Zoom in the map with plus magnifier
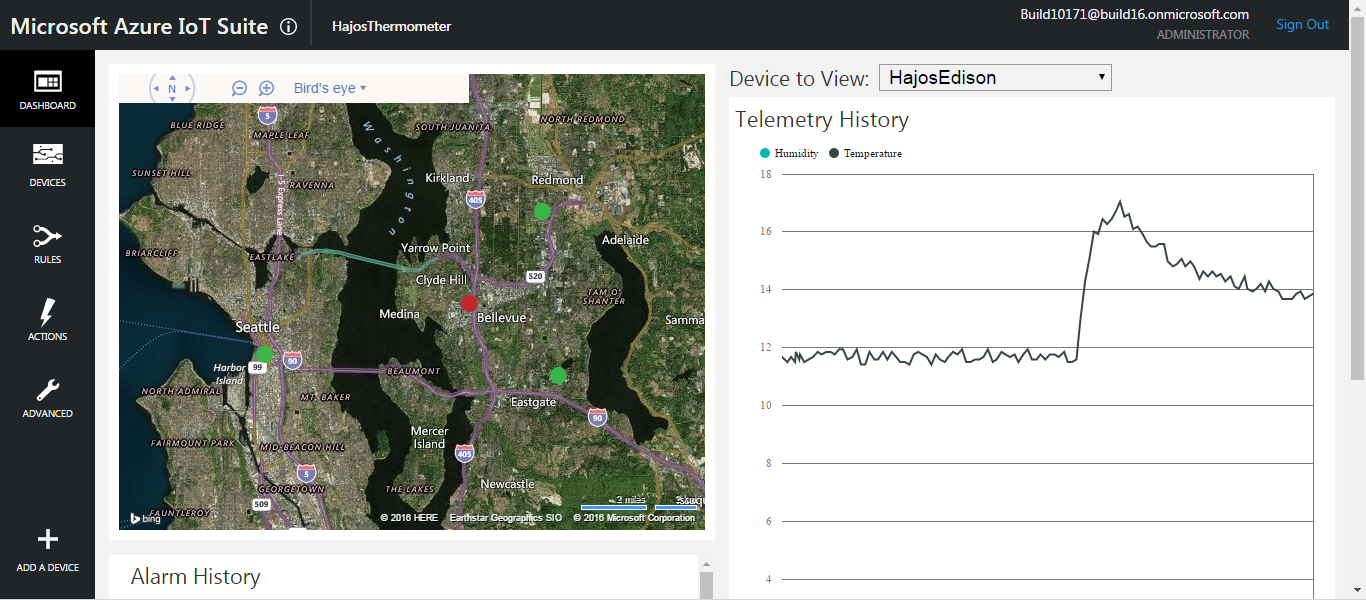1366x600 pixels. click(x=267, y=88)
